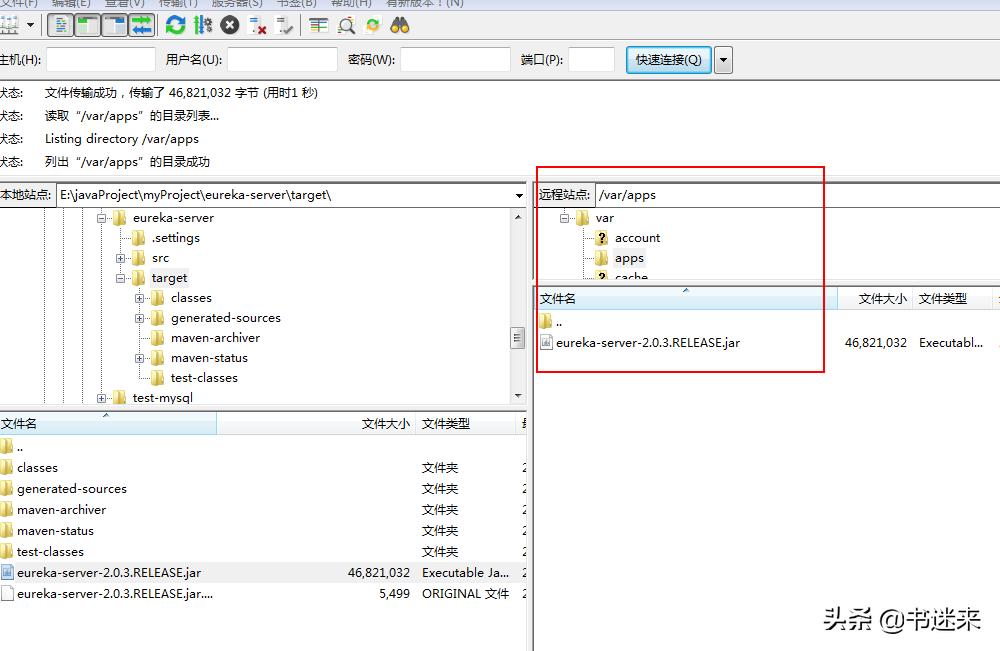The width and height of the screenshot is (1000, 651).
Task: Click the local tree scrollbar up arrow
Action: click(x=518, y=217)
